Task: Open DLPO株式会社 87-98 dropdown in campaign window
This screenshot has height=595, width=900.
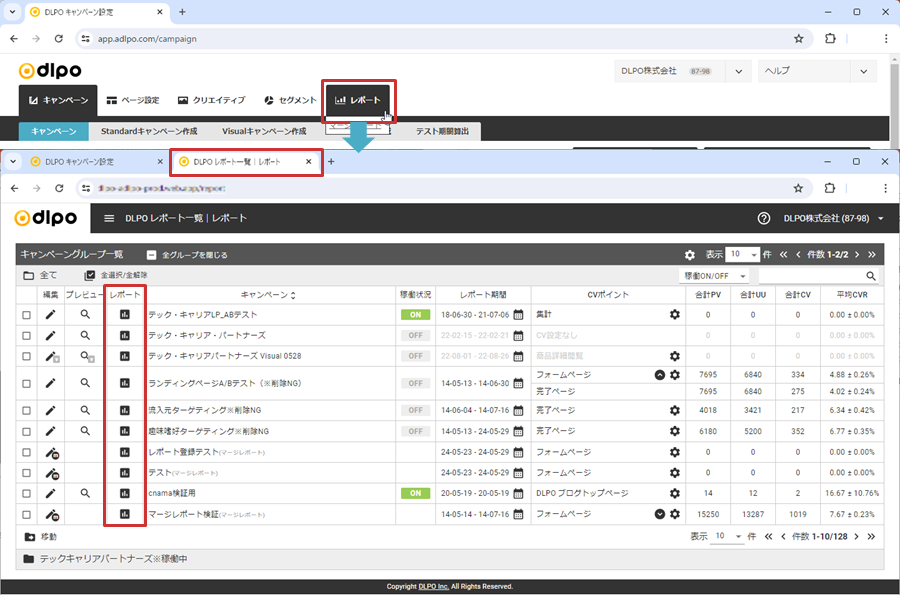Action: pos(739,72)
